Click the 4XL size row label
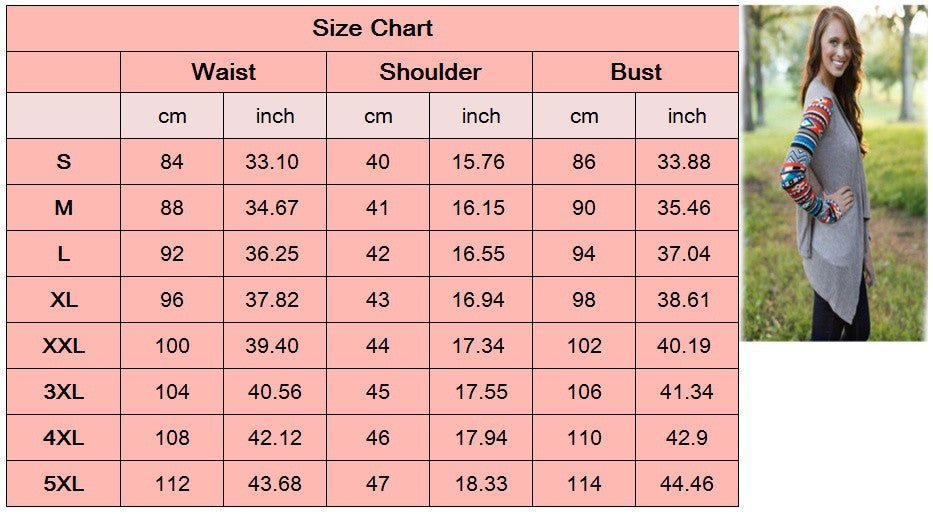The width and height of the screenshot is (933, 514). (x=64, y=438)
